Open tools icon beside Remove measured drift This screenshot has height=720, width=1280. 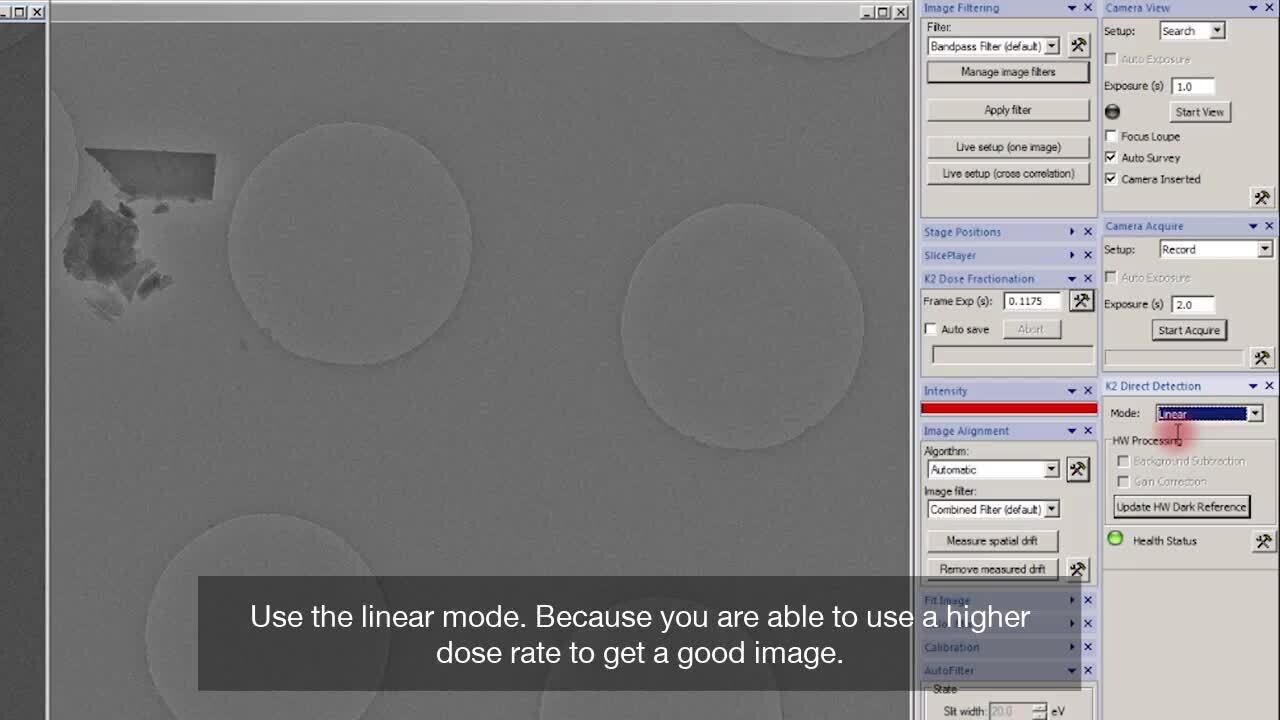(1077, 569)
